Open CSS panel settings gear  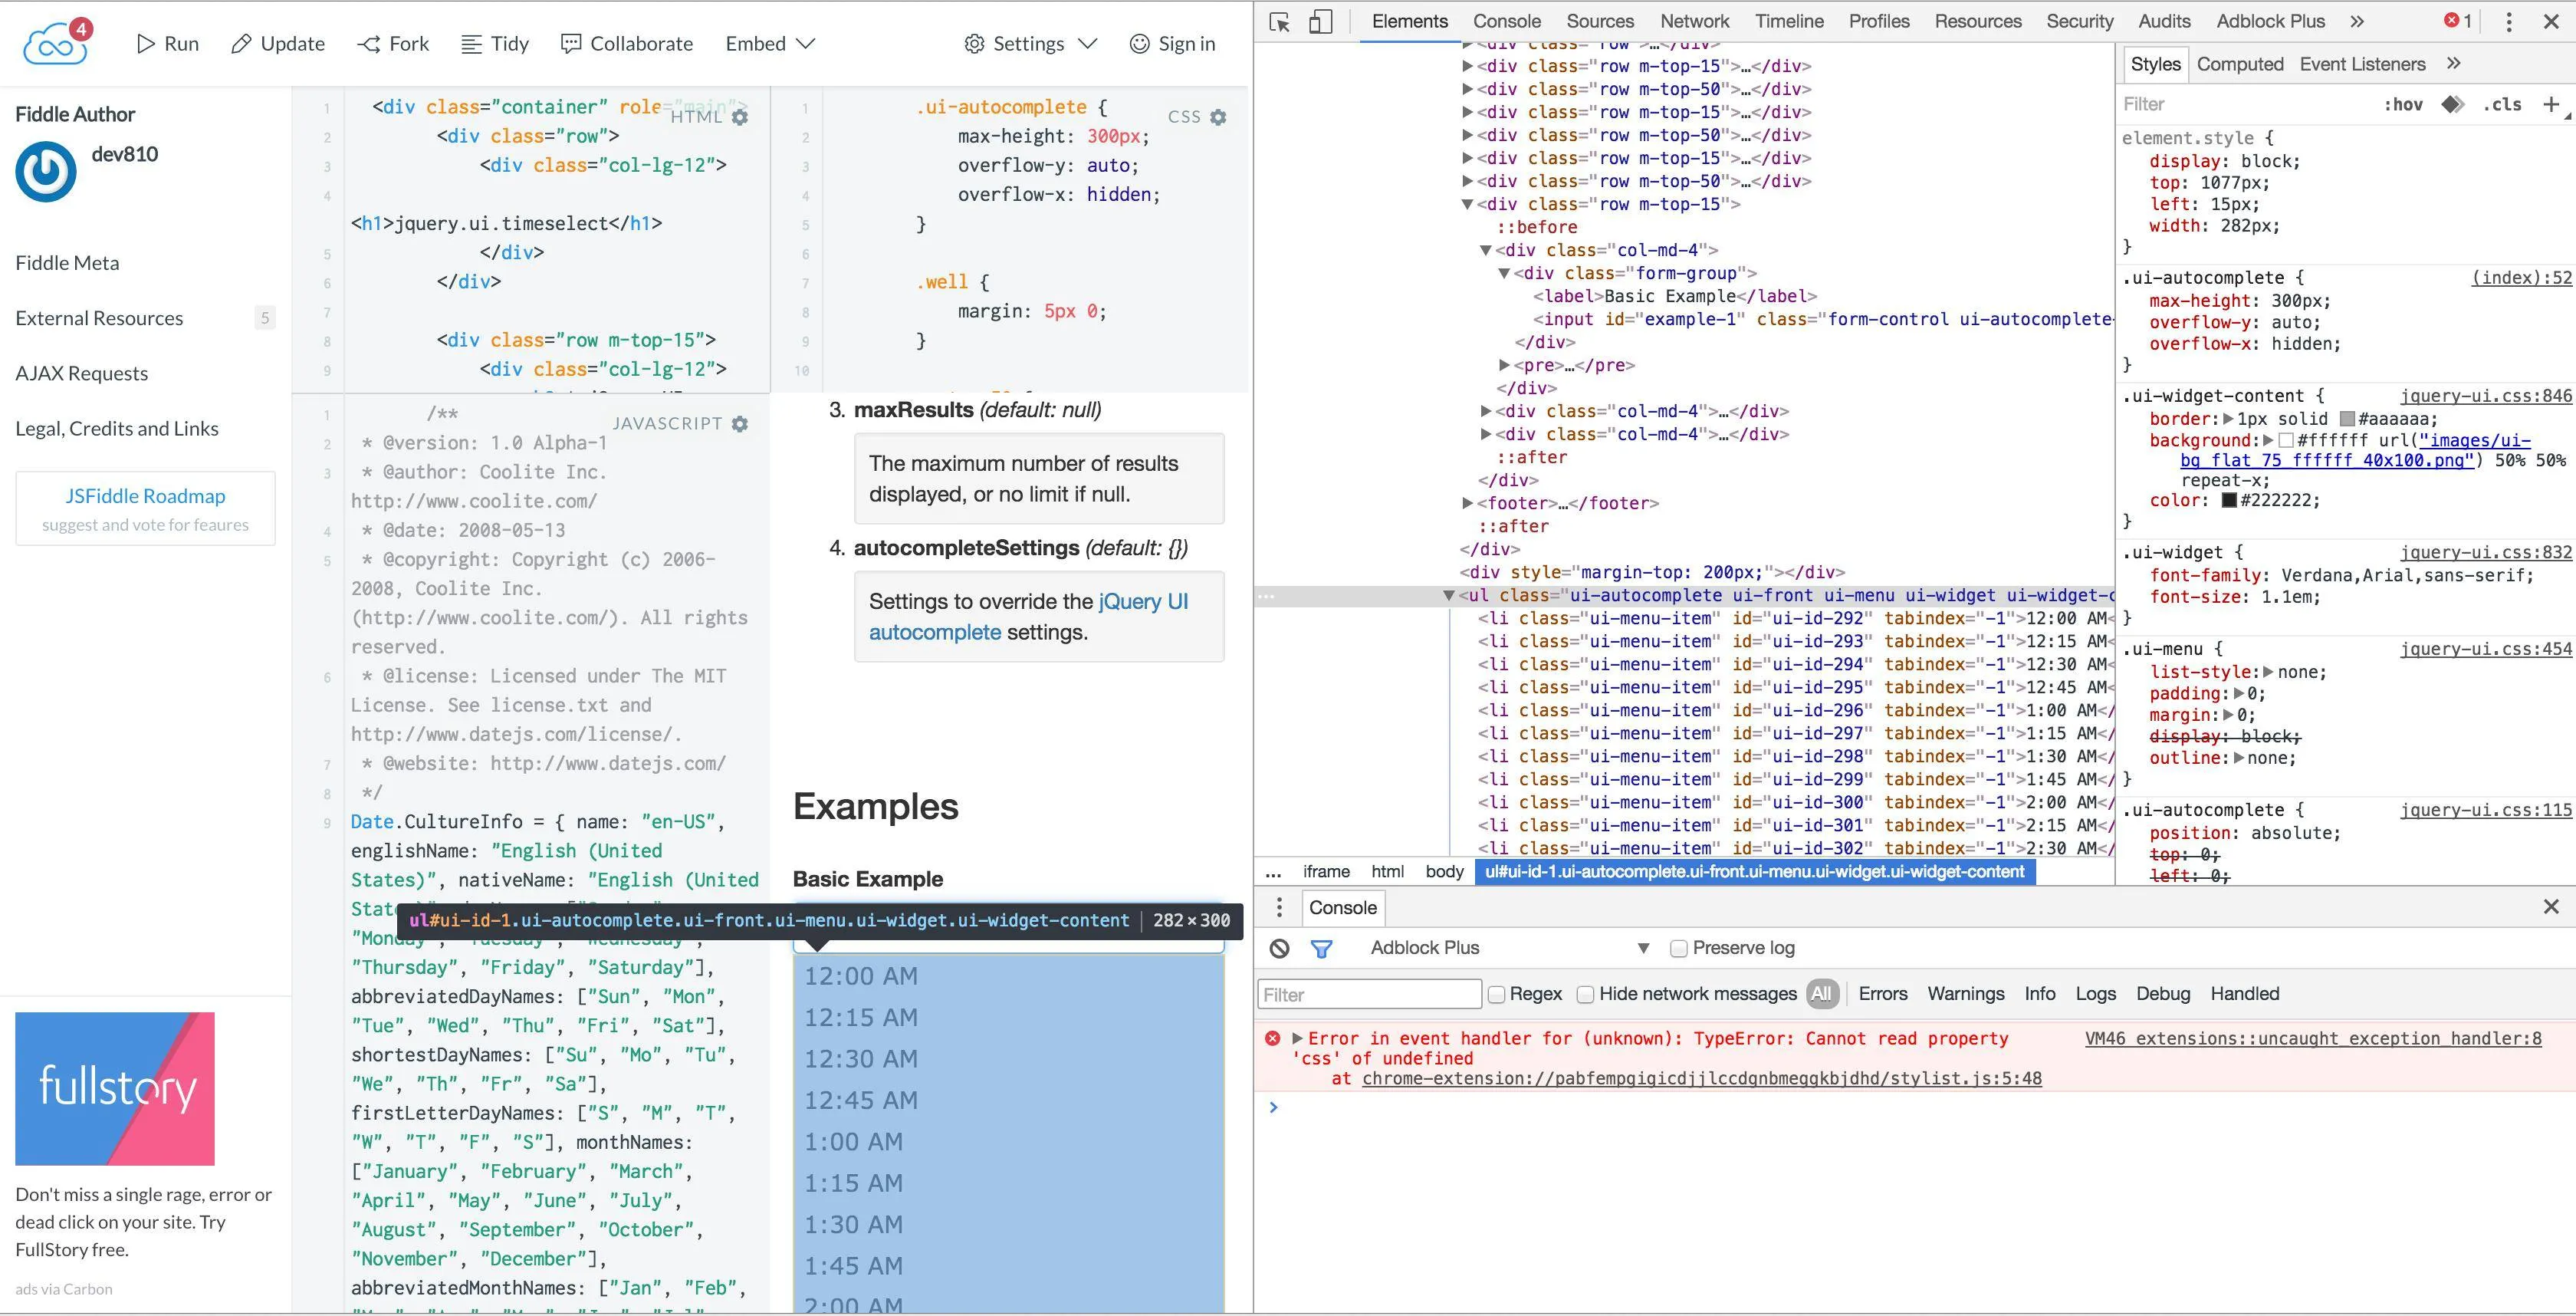[x=1218, y=117]
